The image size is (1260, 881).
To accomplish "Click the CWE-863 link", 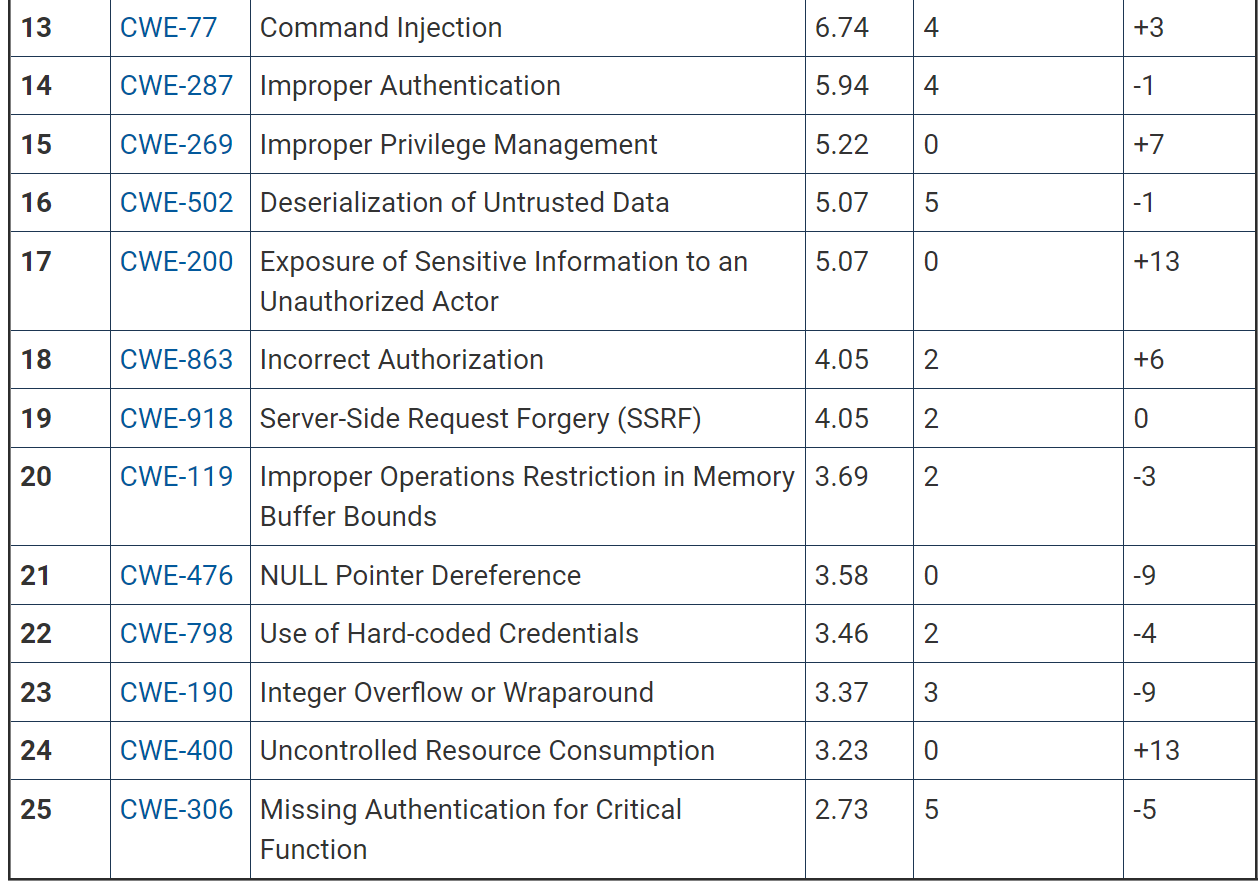I will click(176, 359).
